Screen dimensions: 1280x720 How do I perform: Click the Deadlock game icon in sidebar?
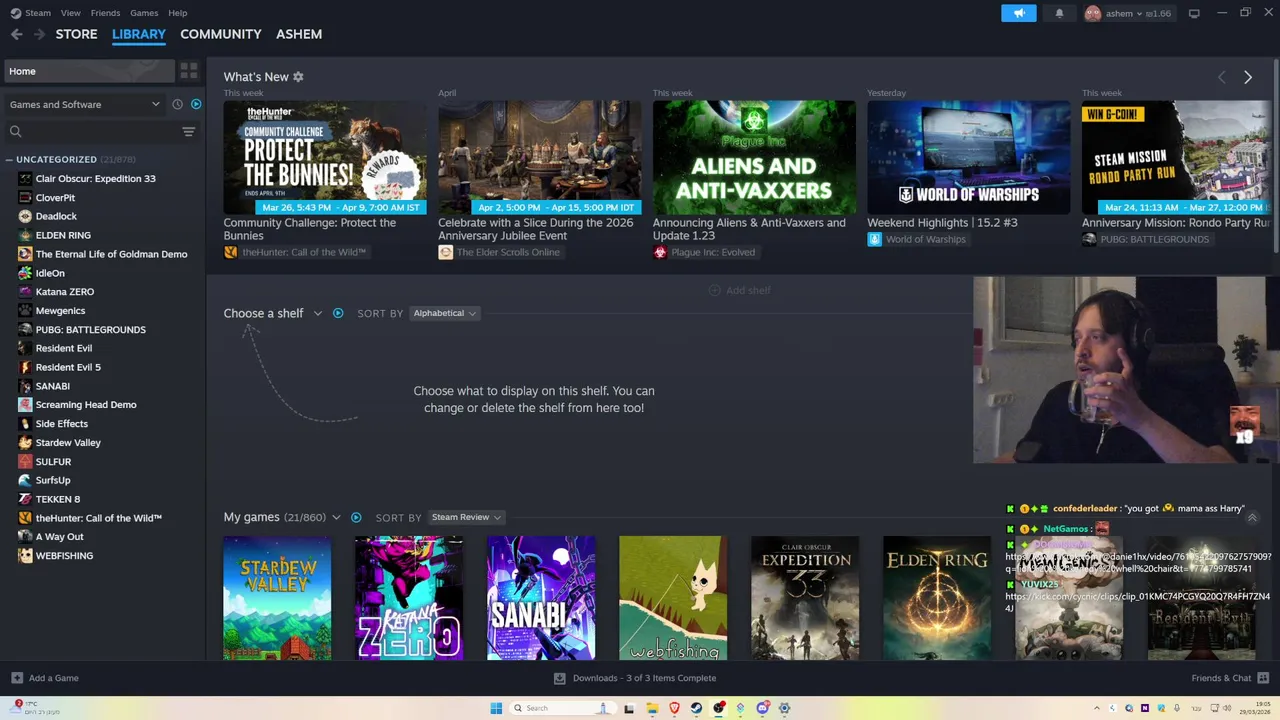point(25,216)
